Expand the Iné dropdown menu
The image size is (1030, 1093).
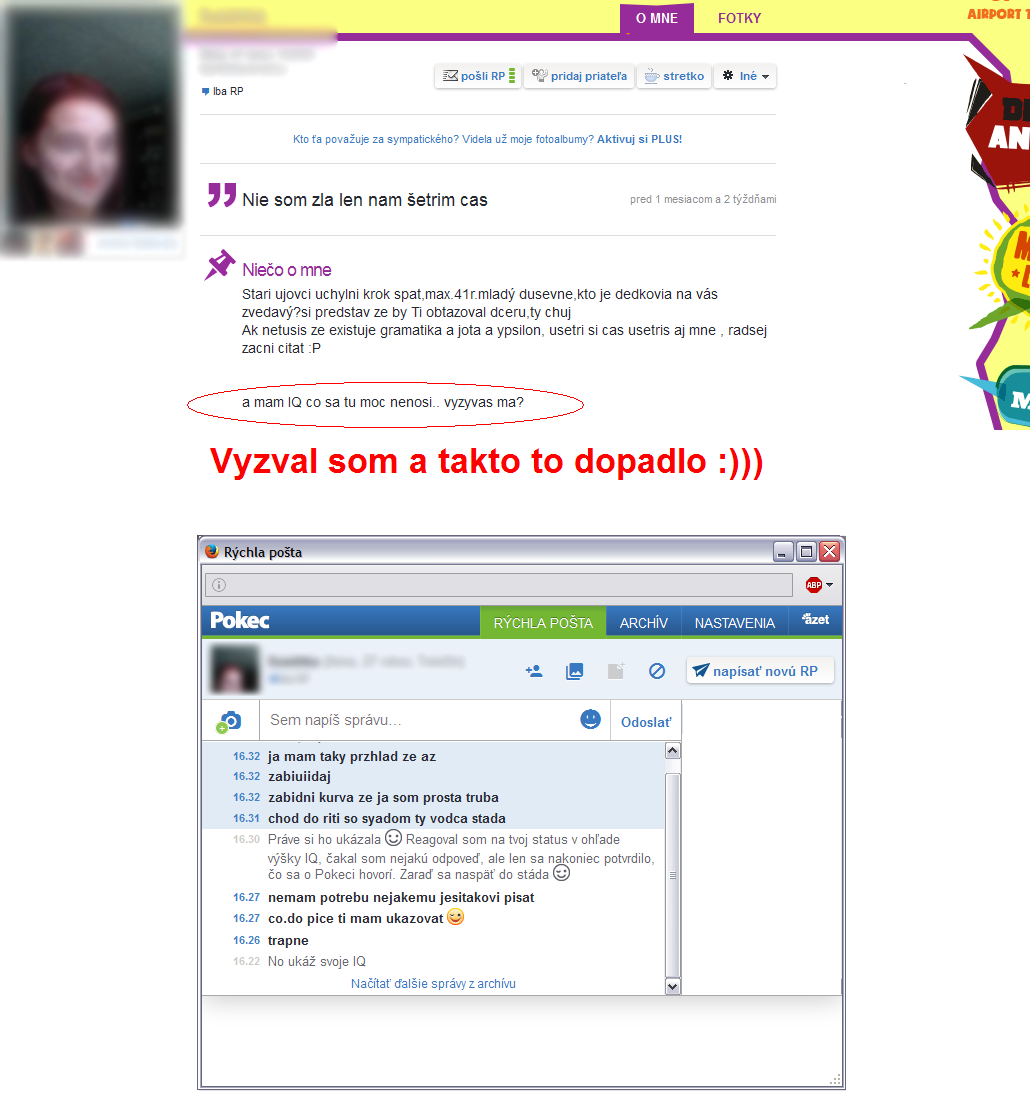[745, 76]
